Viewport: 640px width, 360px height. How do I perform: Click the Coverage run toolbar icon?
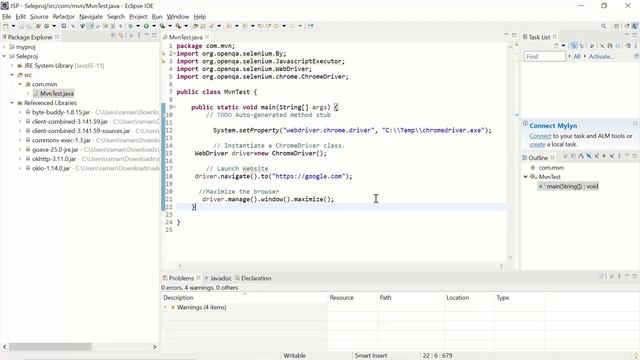pyautogui.click(x=162, y=26)
